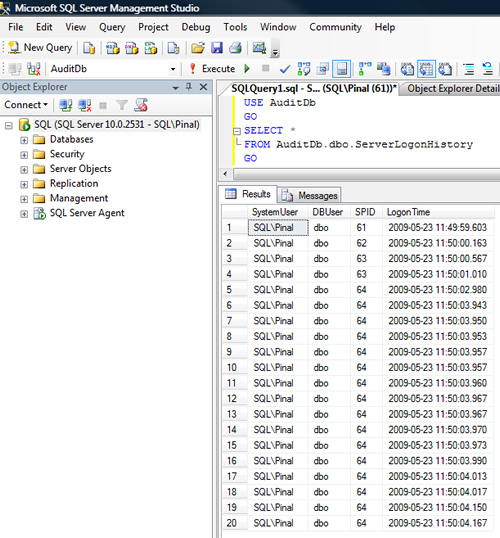The width and height of the screenshot is (500, 538).
Task: Open the AuditDb database dropdown
Action: [x=173, y=69]
